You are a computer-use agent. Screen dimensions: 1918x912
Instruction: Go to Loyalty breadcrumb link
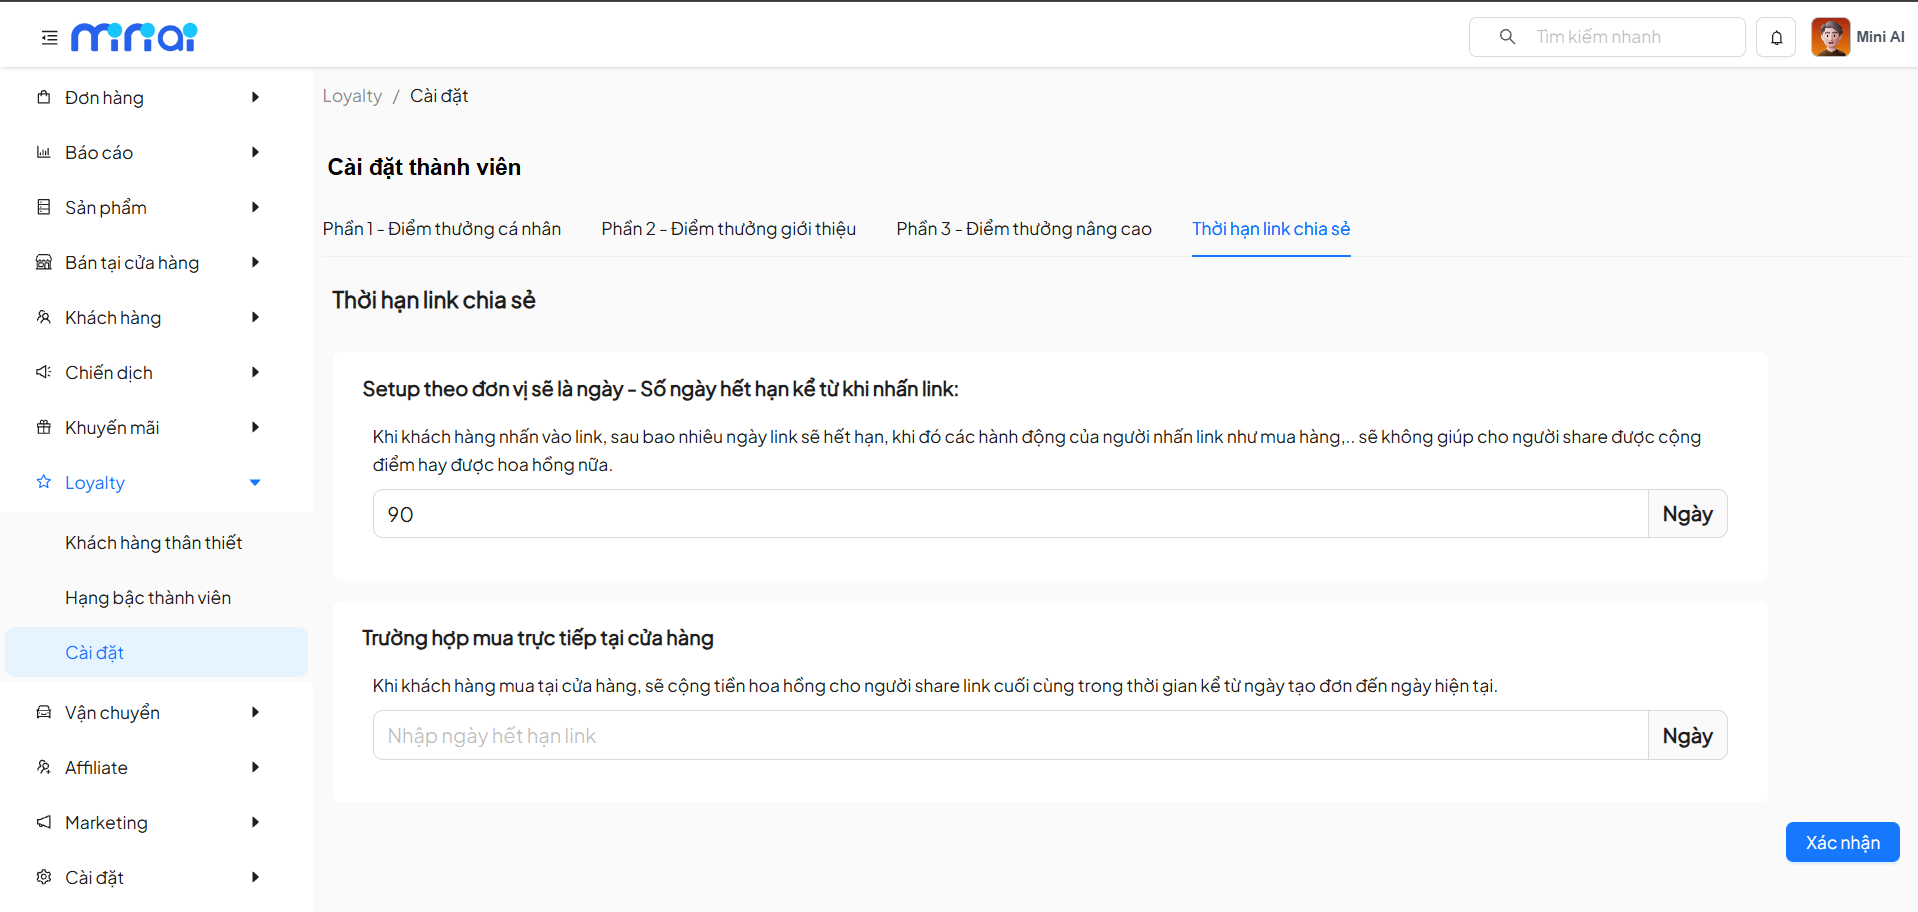tap(352, 96)
